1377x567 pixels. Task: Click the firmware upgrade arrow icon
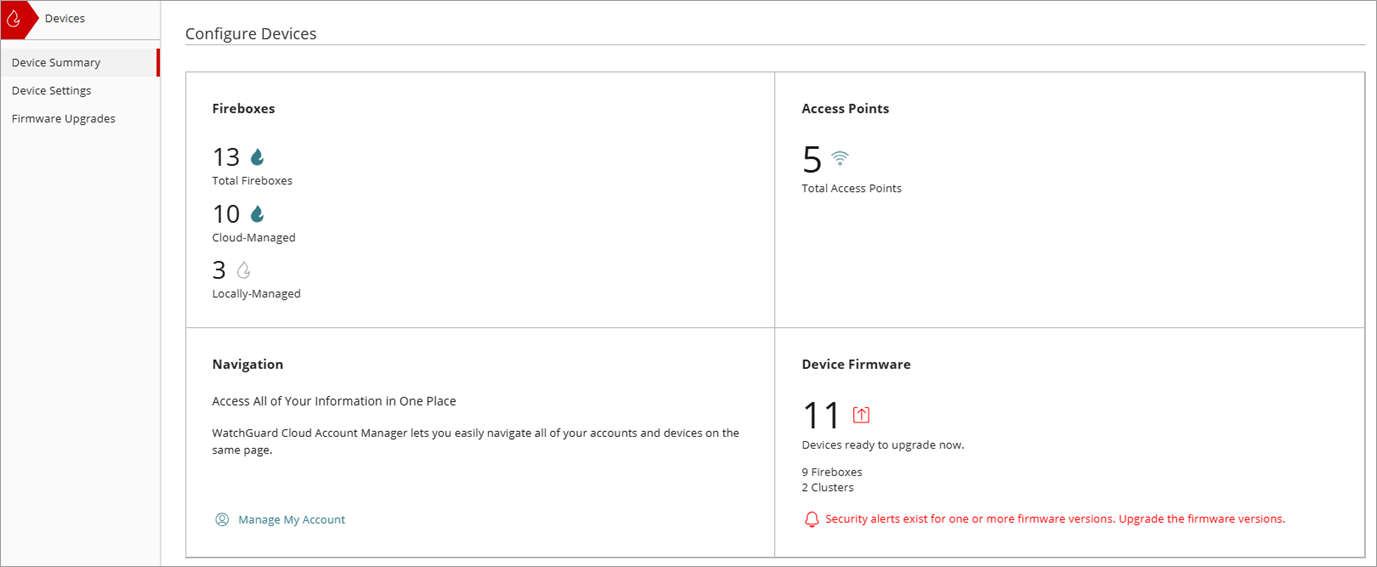pos(861,414)
